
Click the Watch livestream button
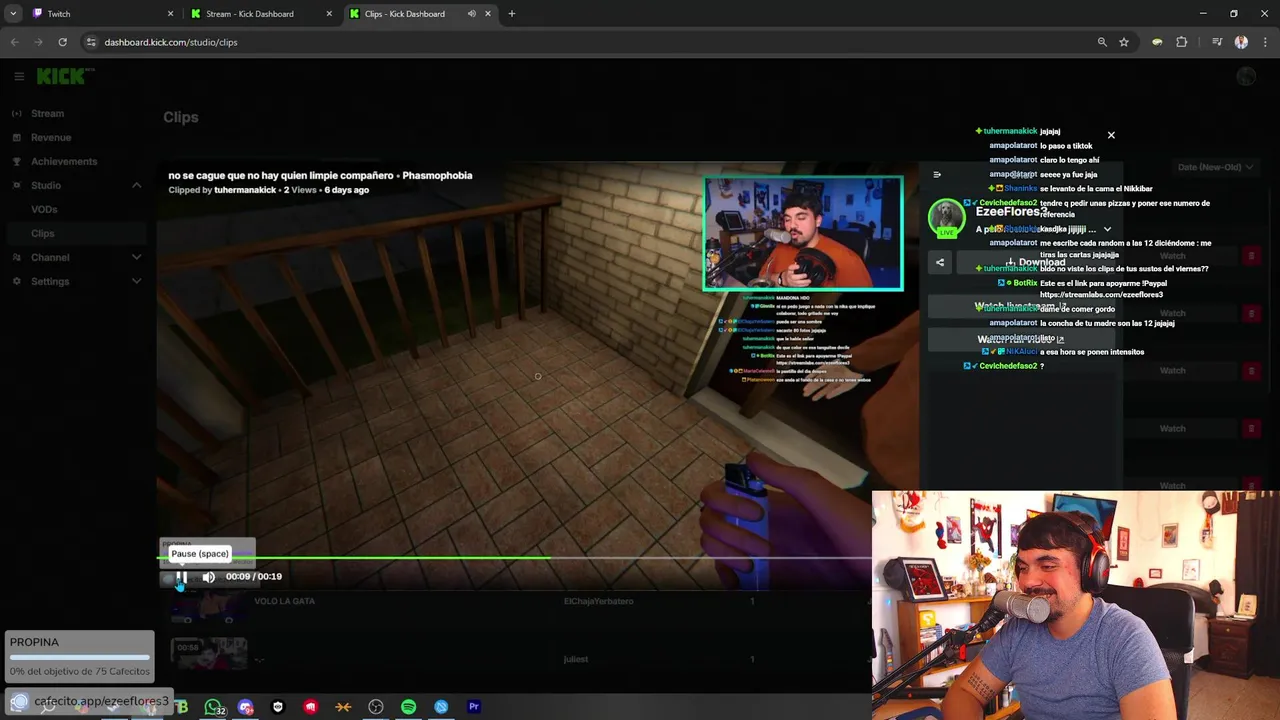1021,307
